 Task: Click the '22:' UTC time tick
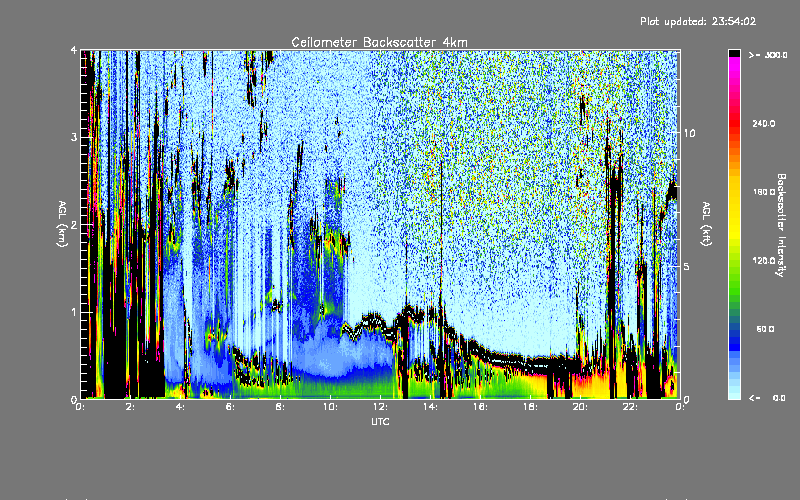coord(631,407)
